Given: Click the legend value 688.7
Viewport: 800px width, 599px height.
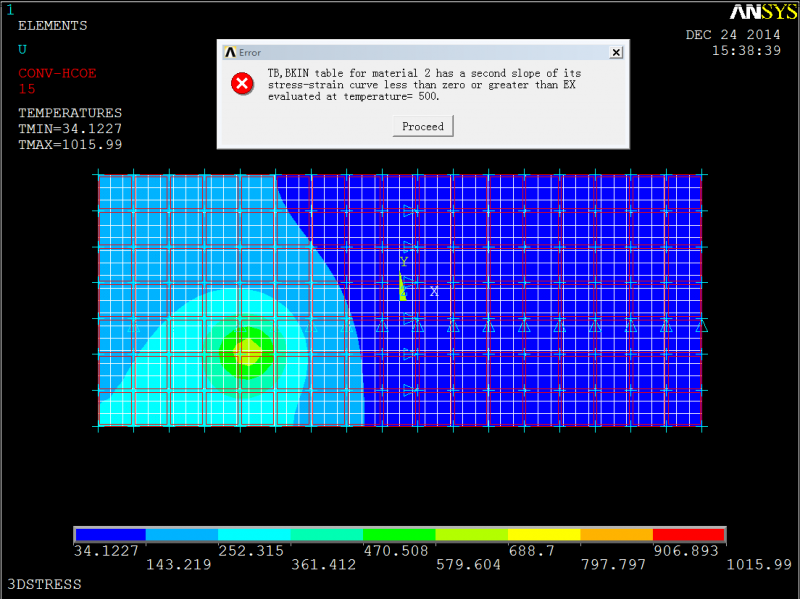Looking at the screenshot, I should pos(532,551).
